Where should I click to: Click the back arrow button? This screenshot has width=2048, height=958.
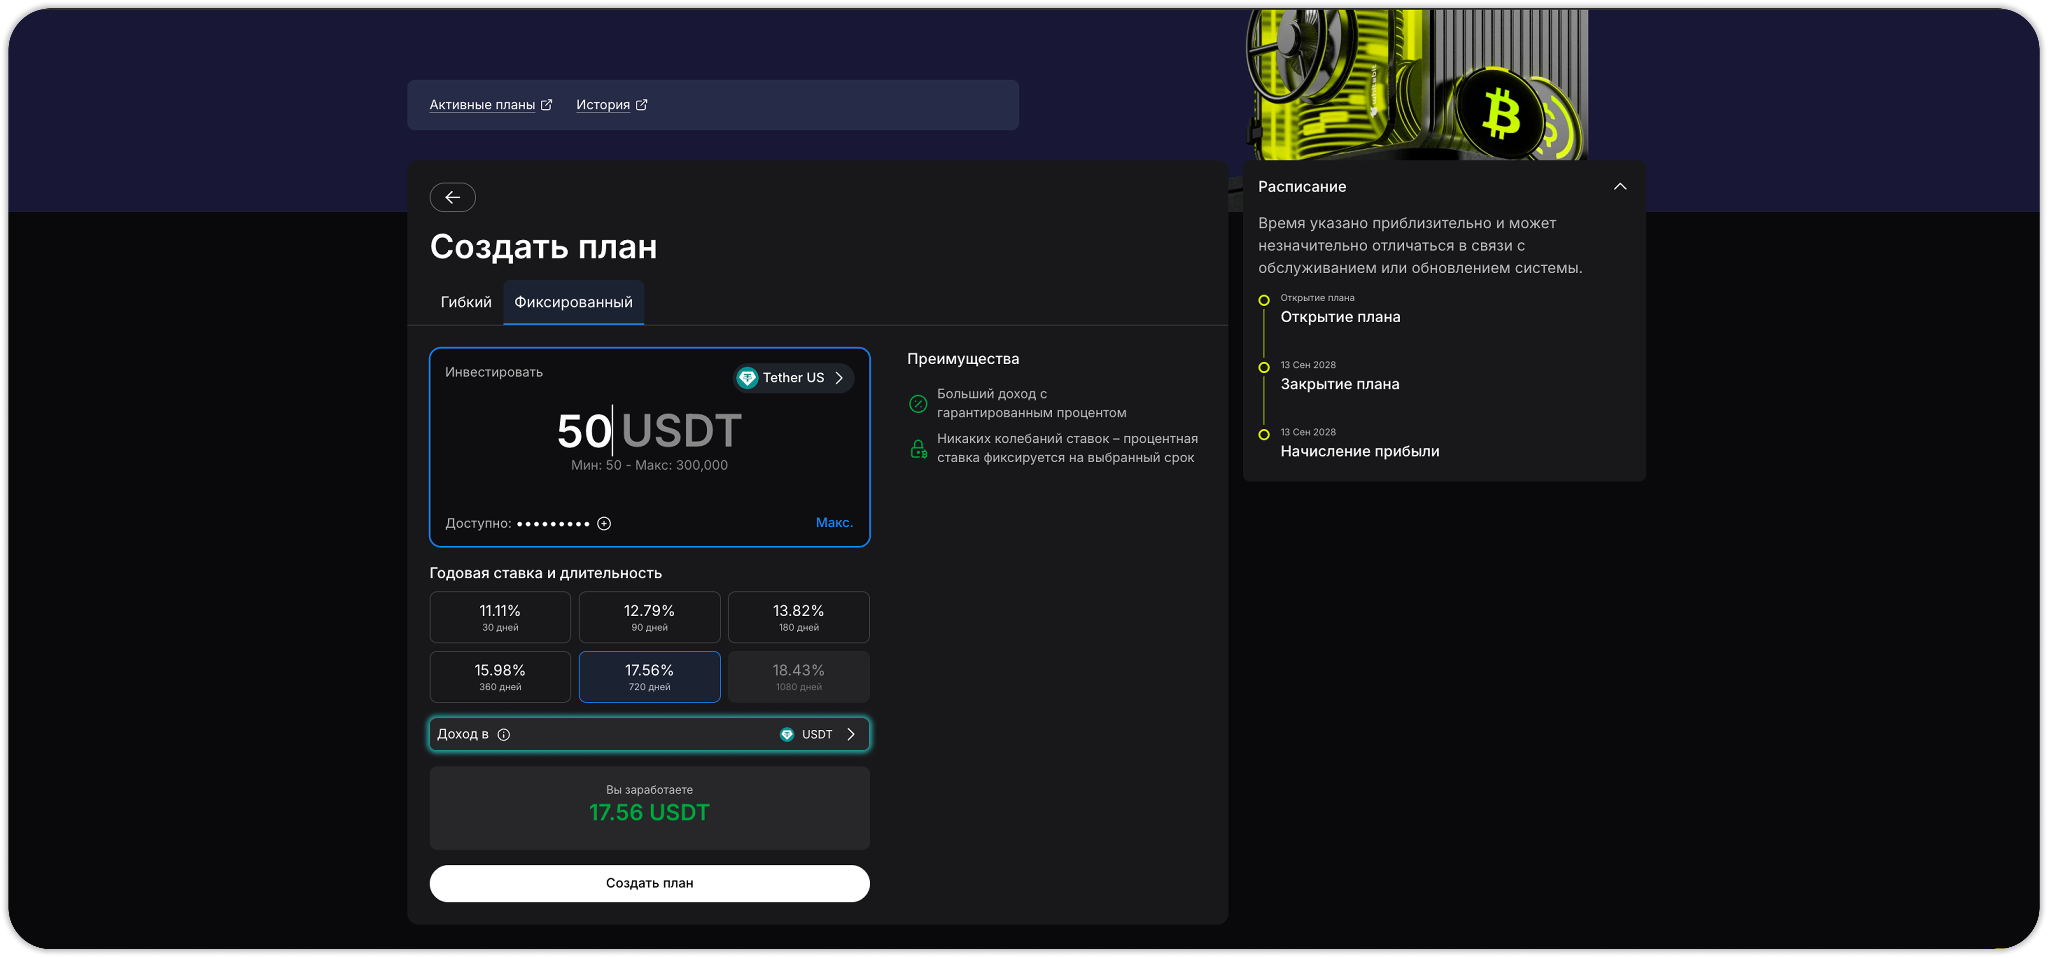(x=452, y=197)
